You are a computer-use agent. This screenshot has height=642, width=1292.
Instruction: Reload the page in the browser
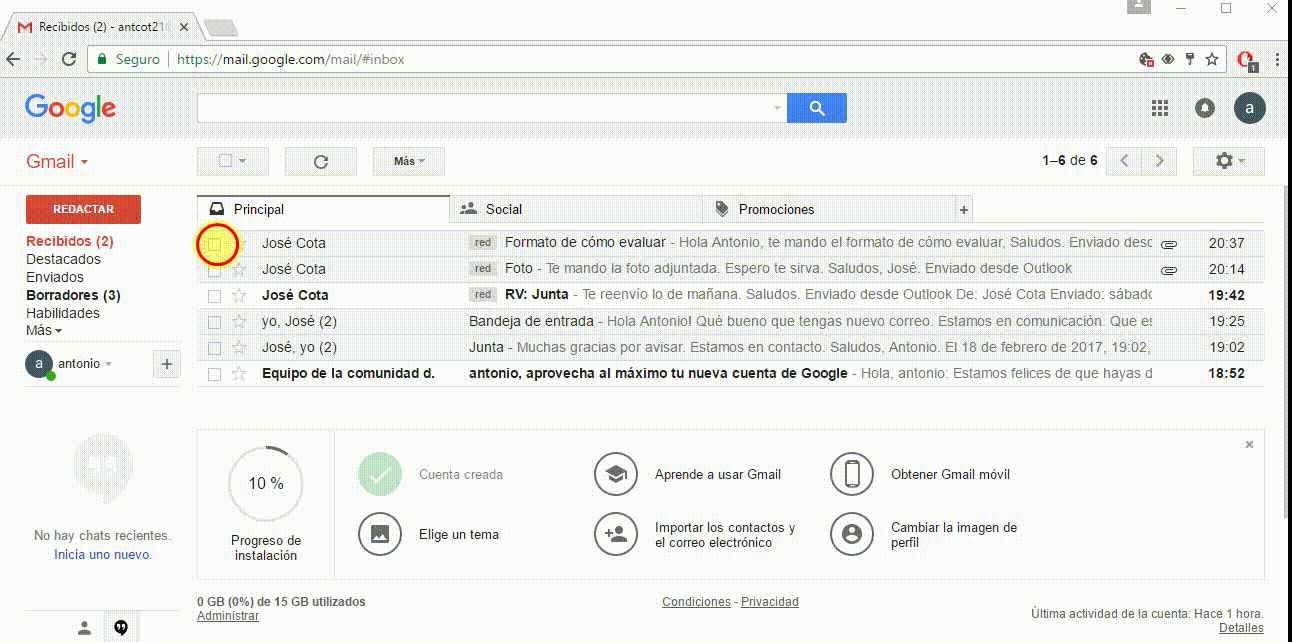[69, 59]
